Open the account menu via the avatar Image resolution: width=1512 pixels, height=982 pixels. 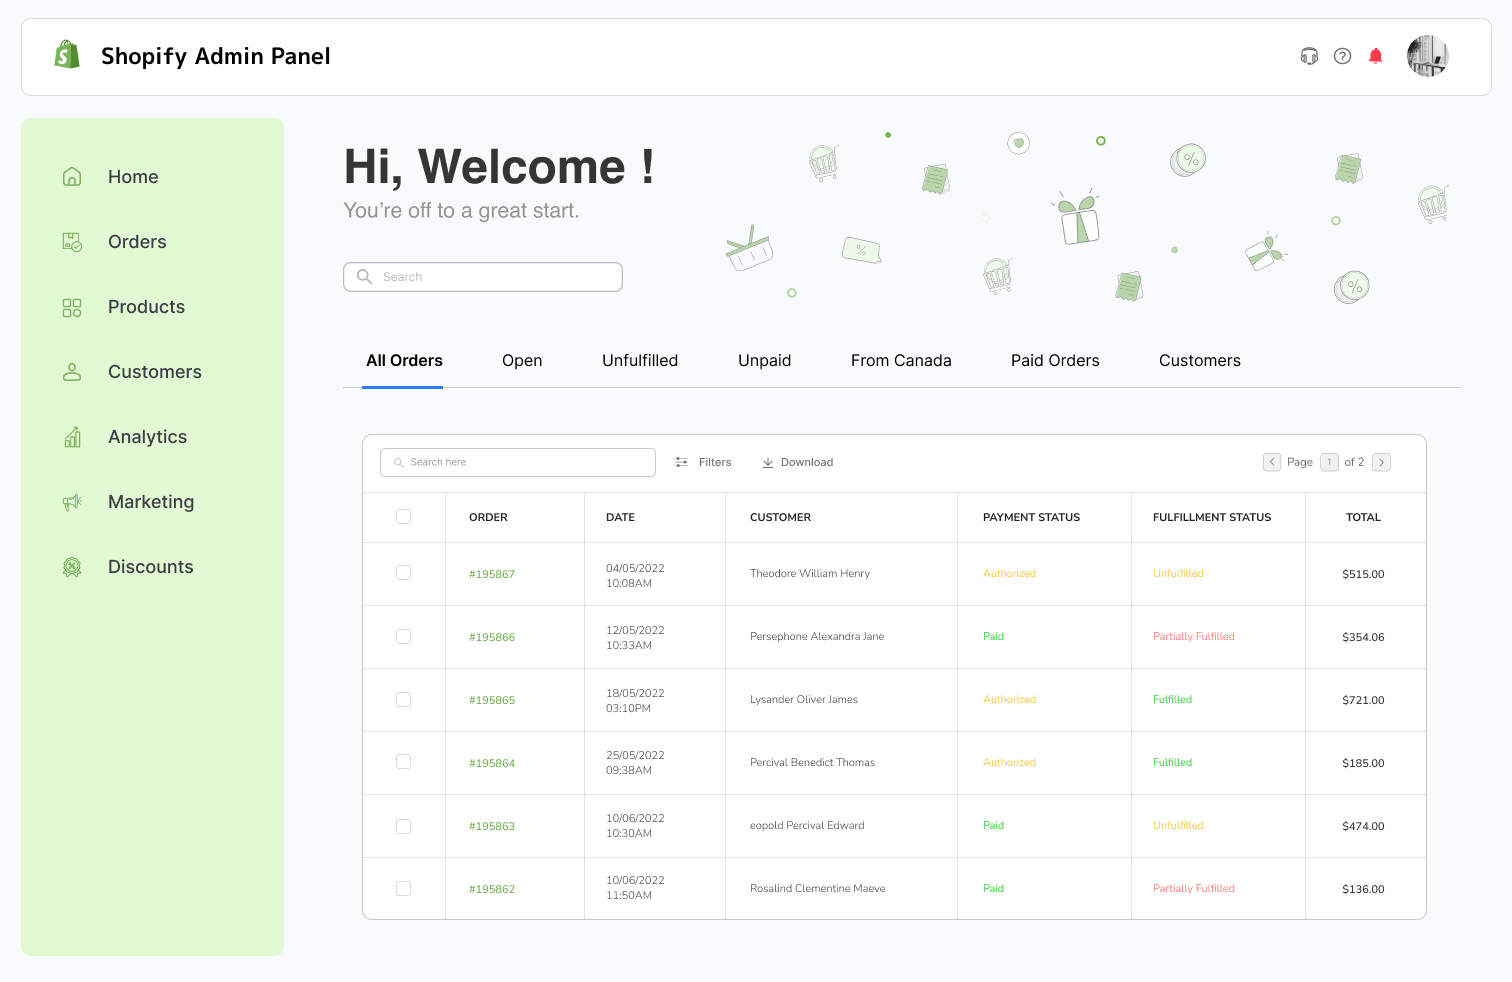tap(1427, 56)
